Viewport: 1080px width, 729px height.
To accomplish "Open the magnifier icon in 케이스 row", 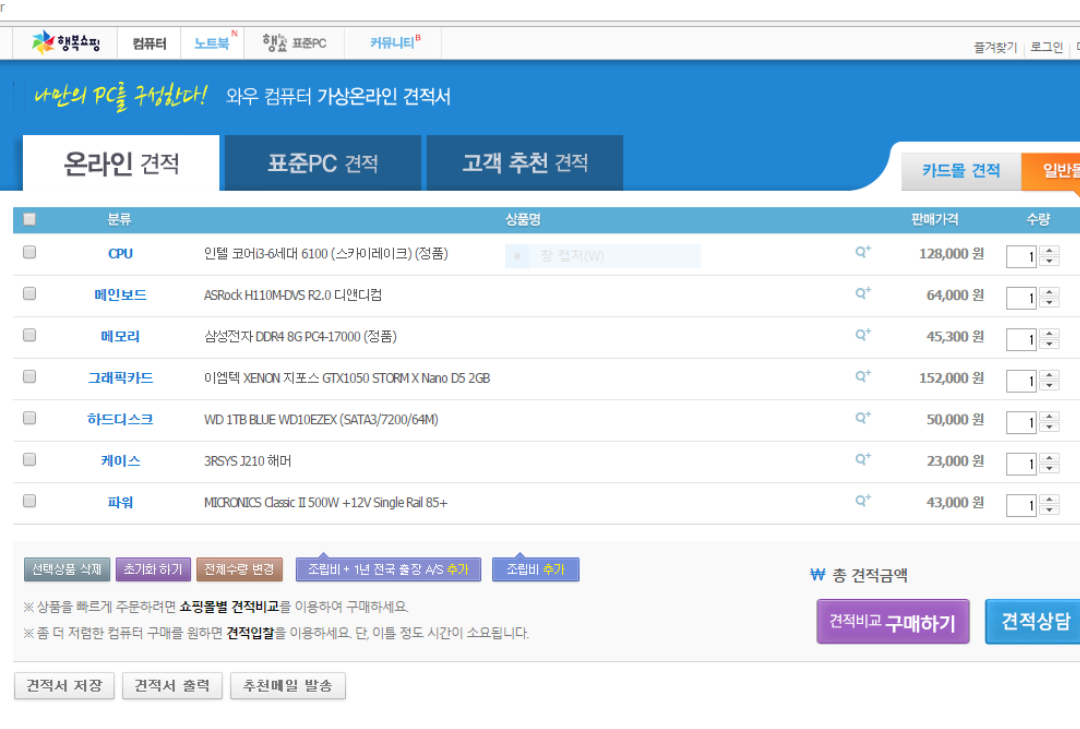I will click(x=862, y=460).
